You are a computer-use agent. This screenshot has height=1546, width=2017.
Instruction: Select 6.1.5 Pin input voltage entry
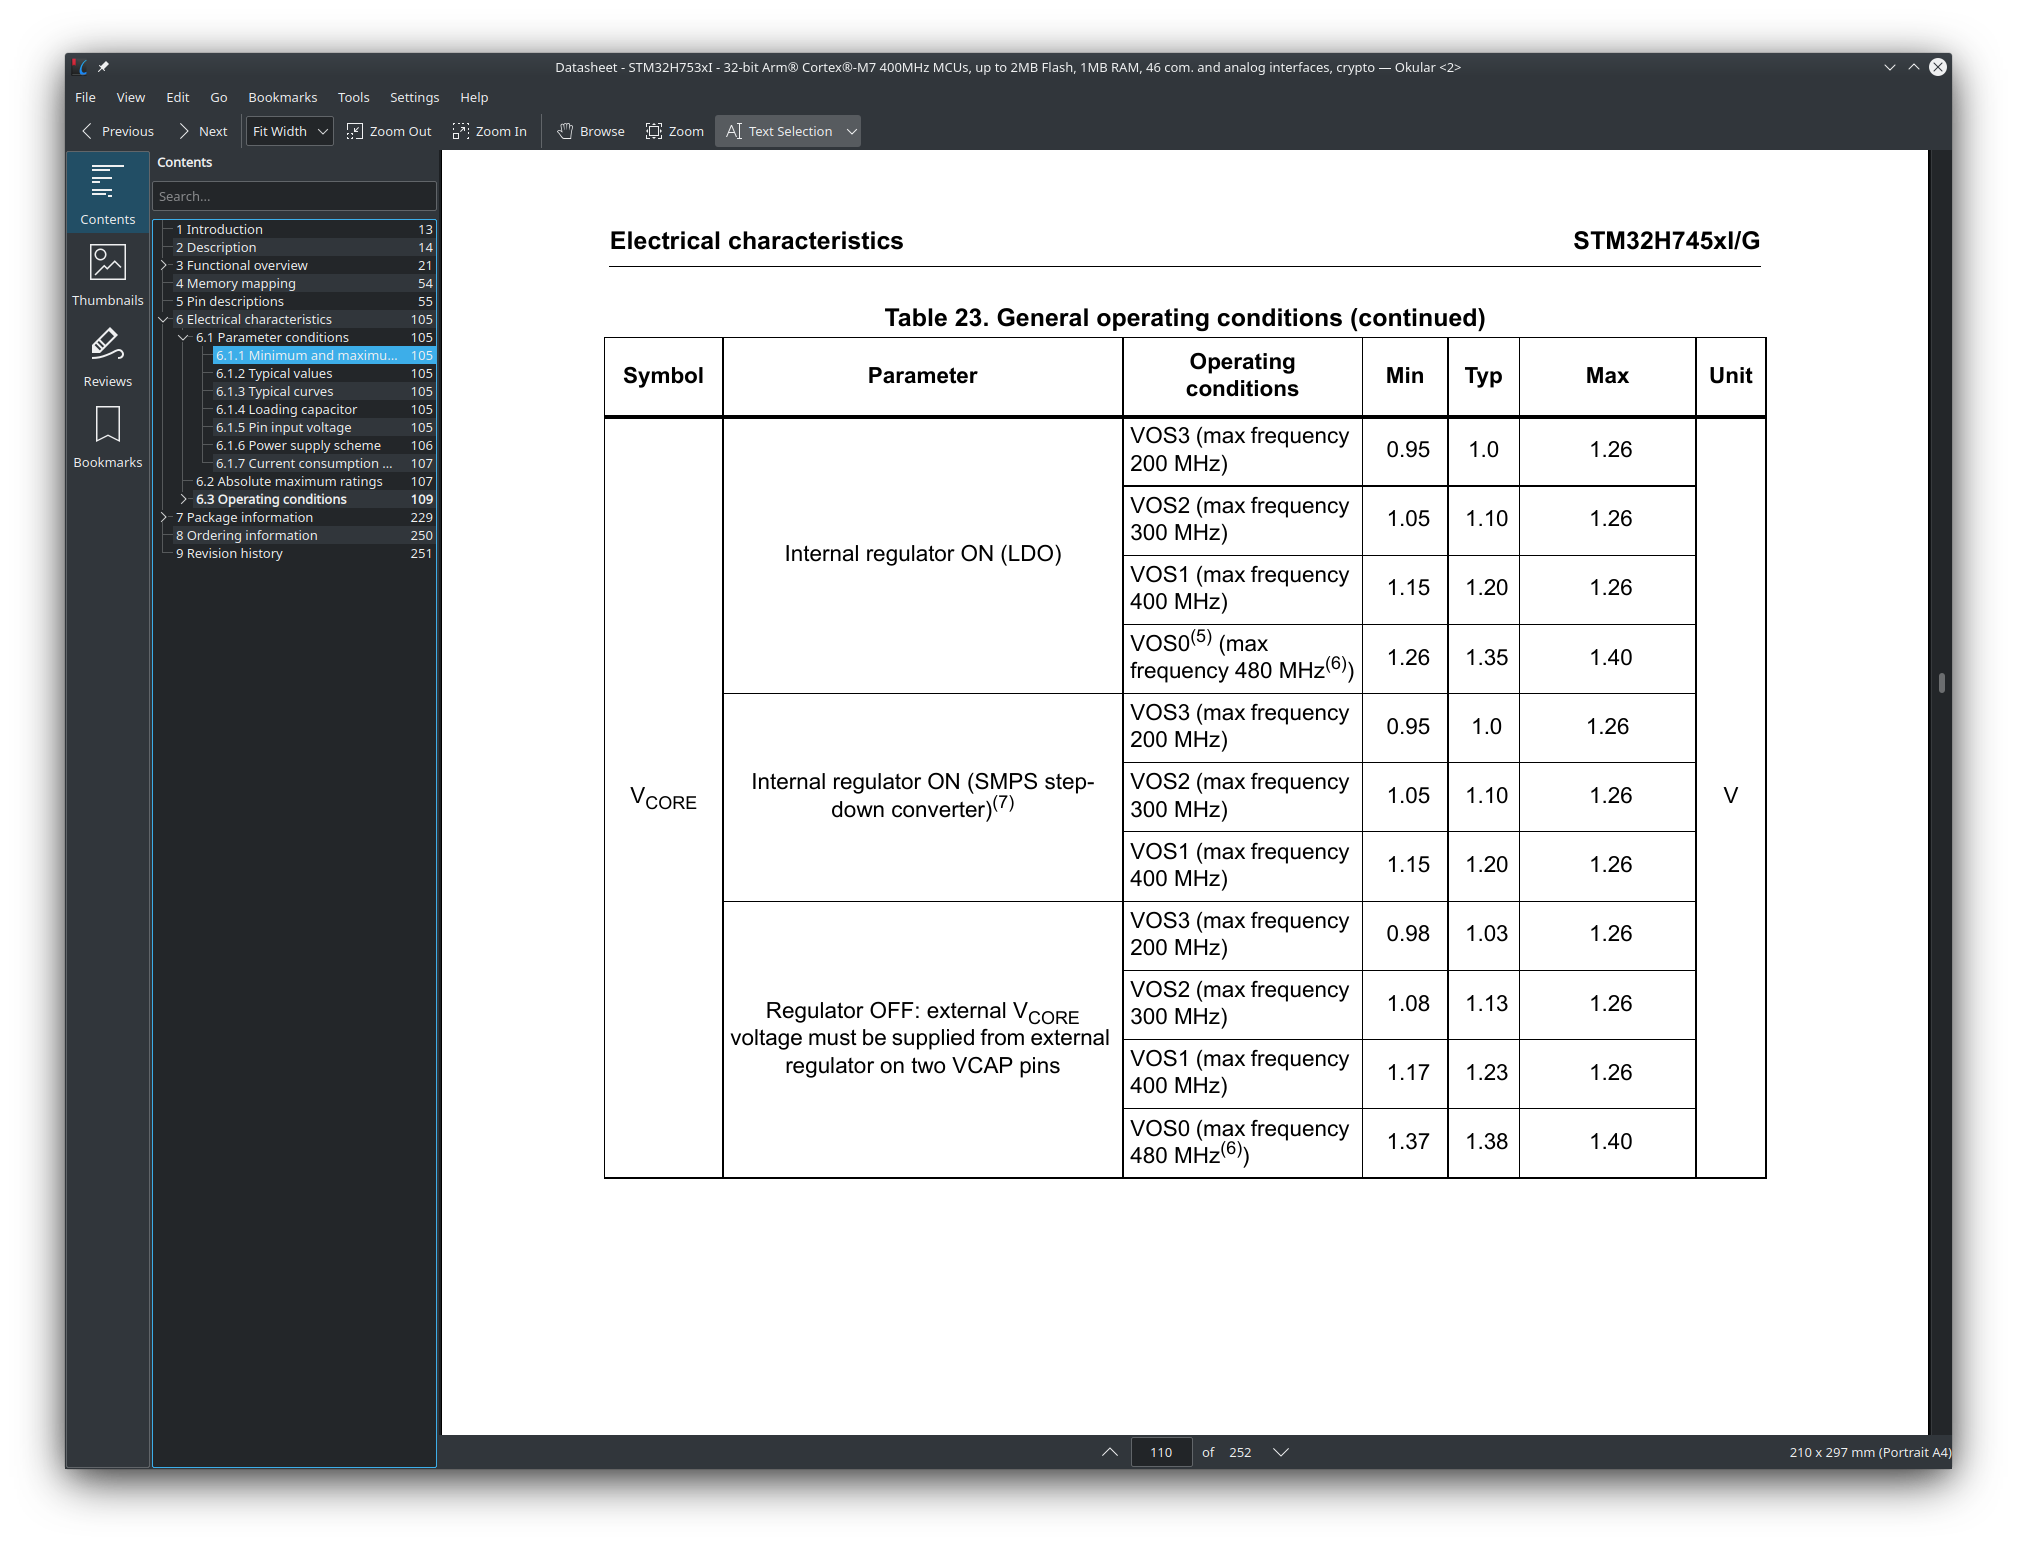(324, 427)
